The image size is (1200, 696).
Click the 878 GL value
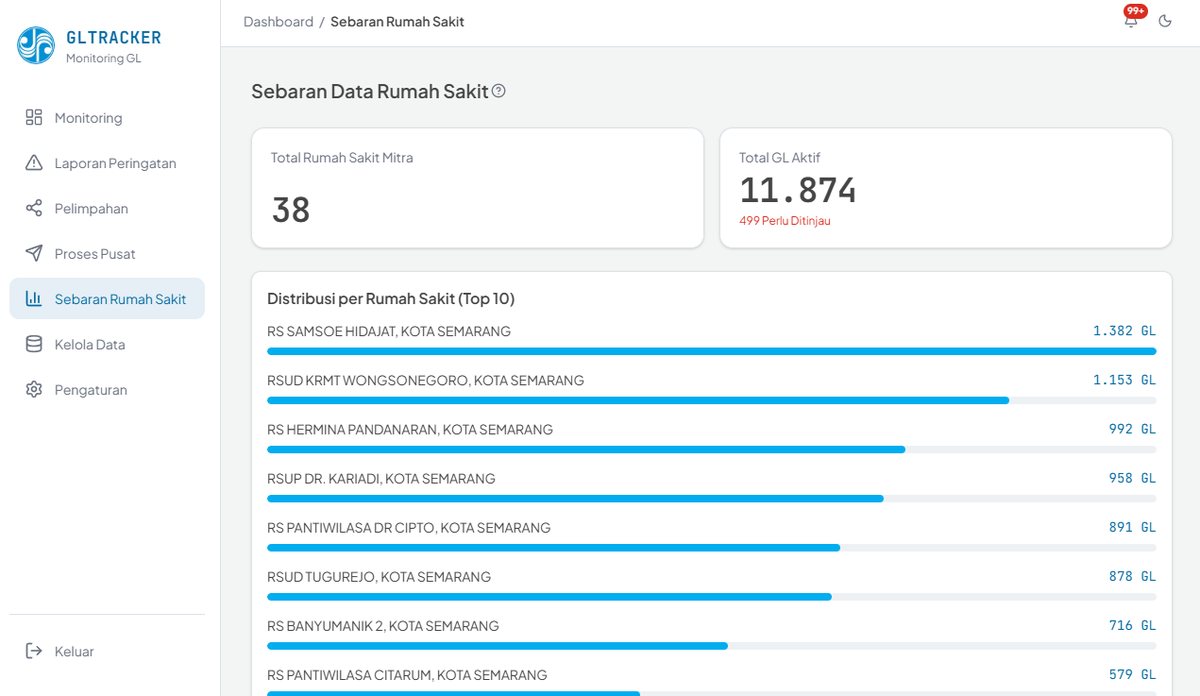(1132, 576)
